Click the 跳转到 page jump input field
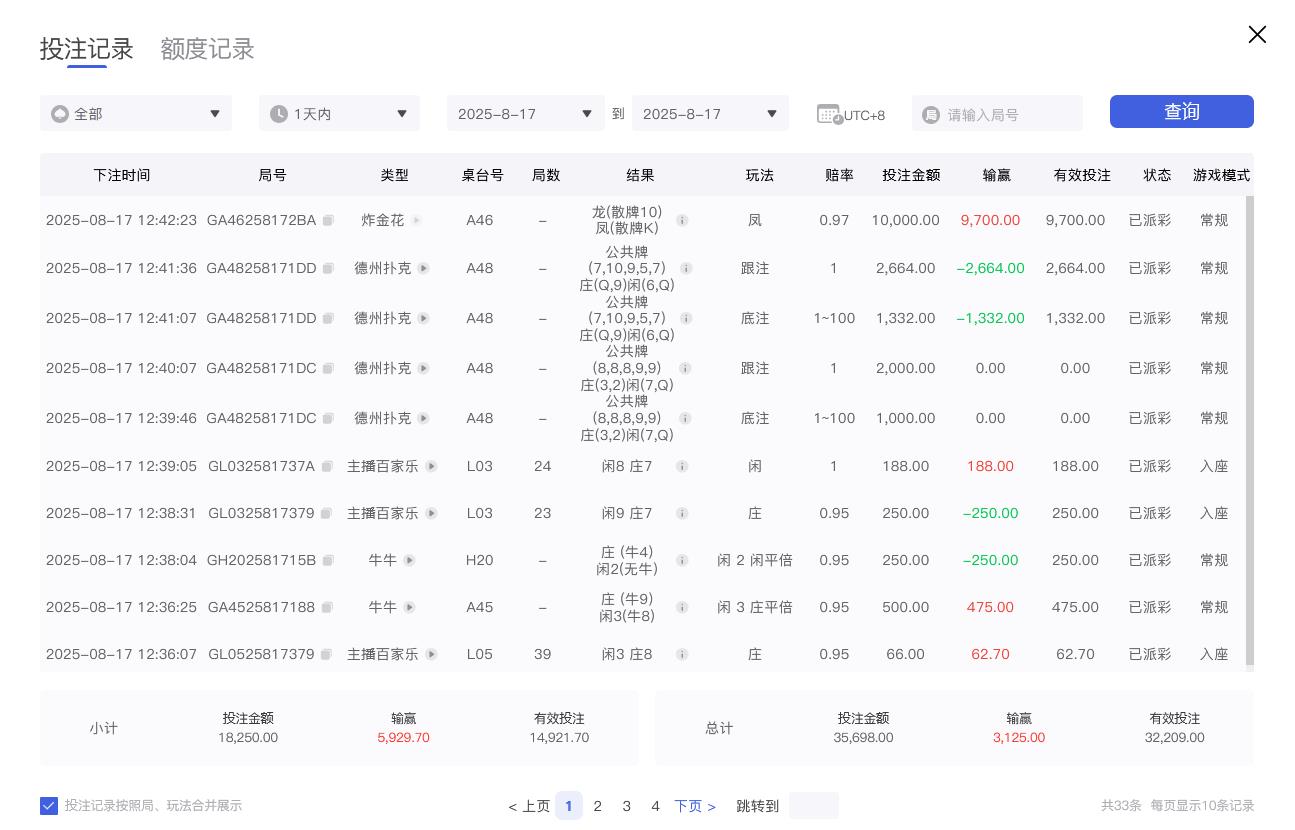1295x830 pixels. (x=813, y=805)
